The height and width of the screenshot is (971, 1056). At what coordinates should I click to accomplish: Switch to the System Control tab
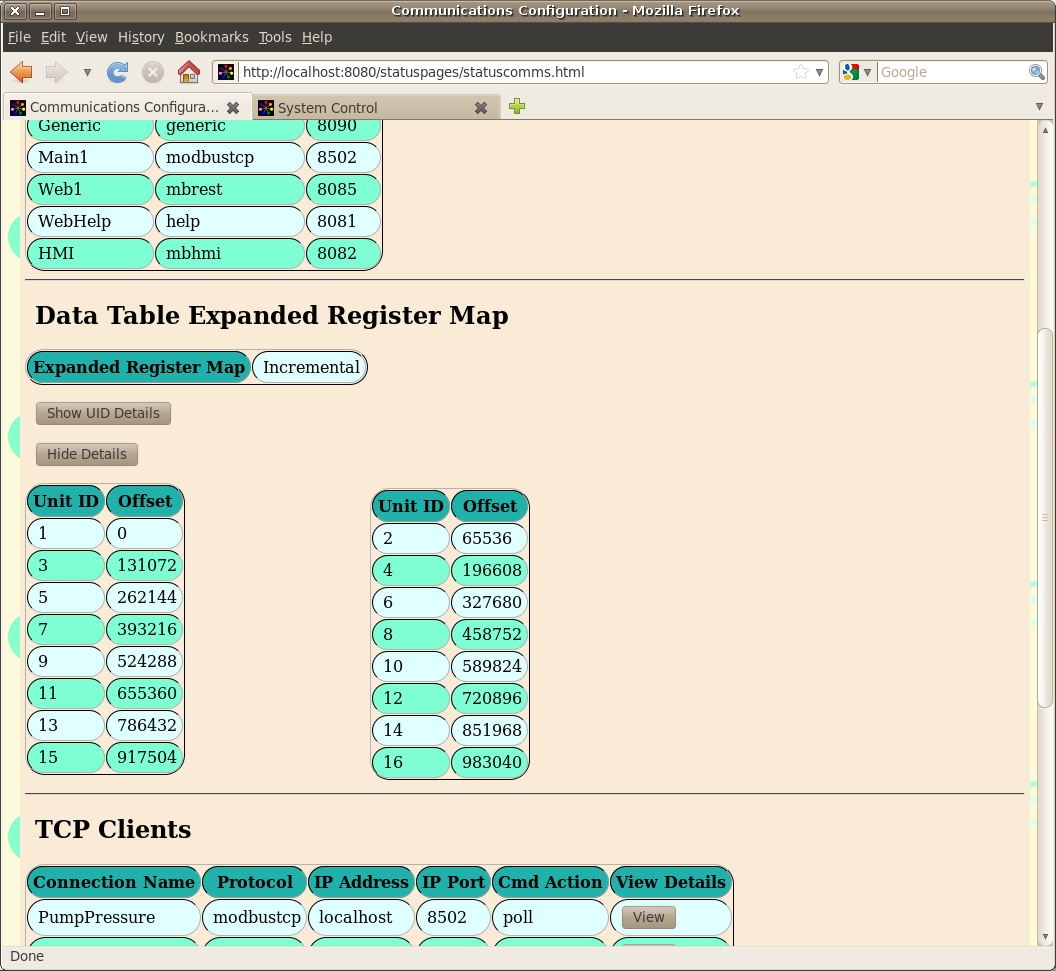(360, 108)
